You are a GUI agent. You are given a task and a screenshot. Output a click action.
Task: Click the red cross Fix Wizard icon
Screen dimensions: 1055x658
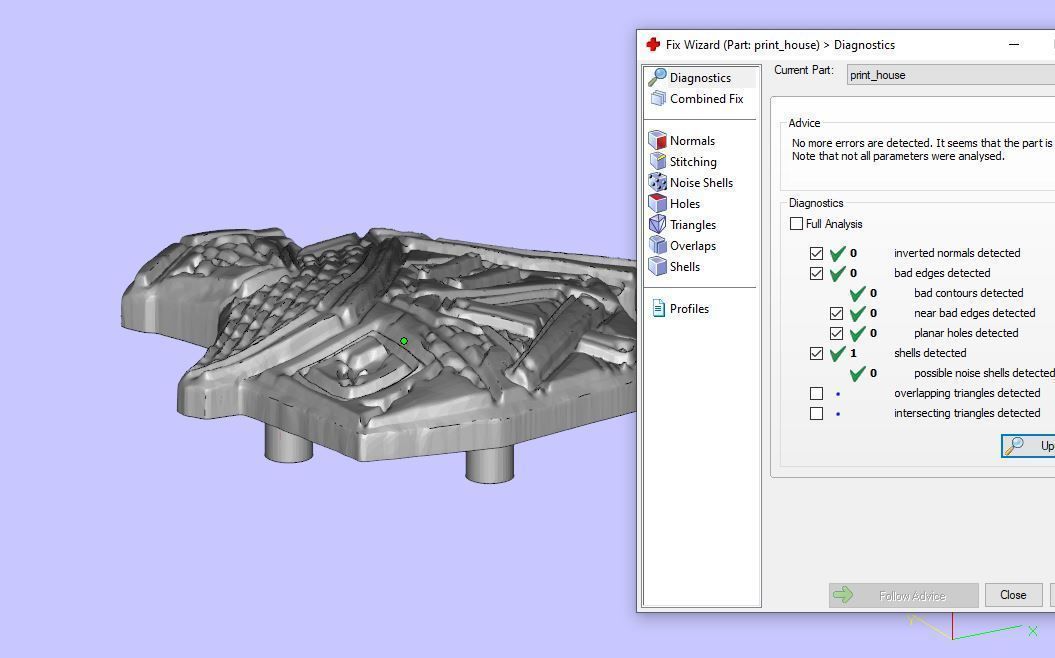pos(653,44)
